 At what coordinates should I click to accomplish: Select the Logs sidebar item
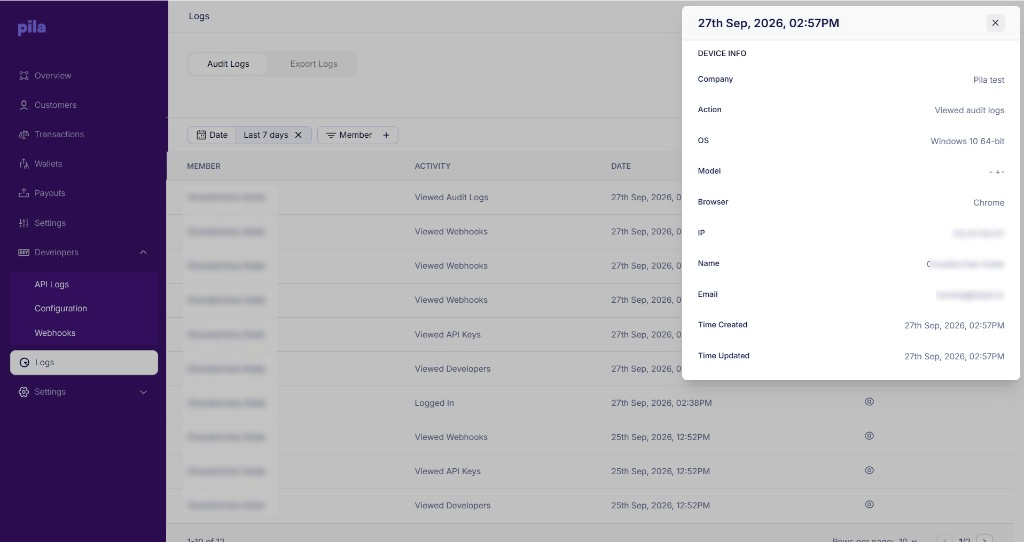(x=84, y=362)
